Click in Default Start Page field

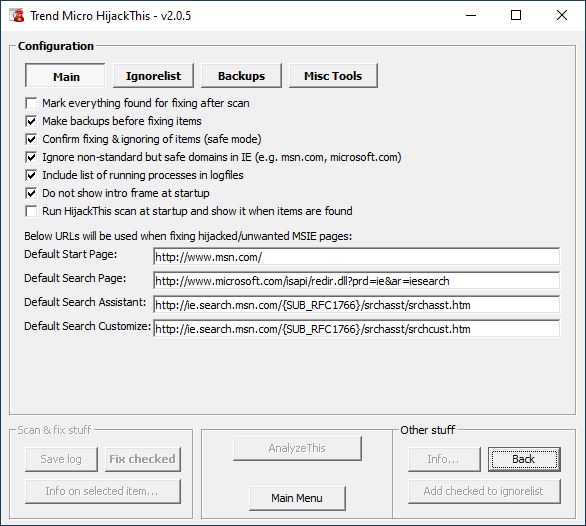[x=357, y=257]
